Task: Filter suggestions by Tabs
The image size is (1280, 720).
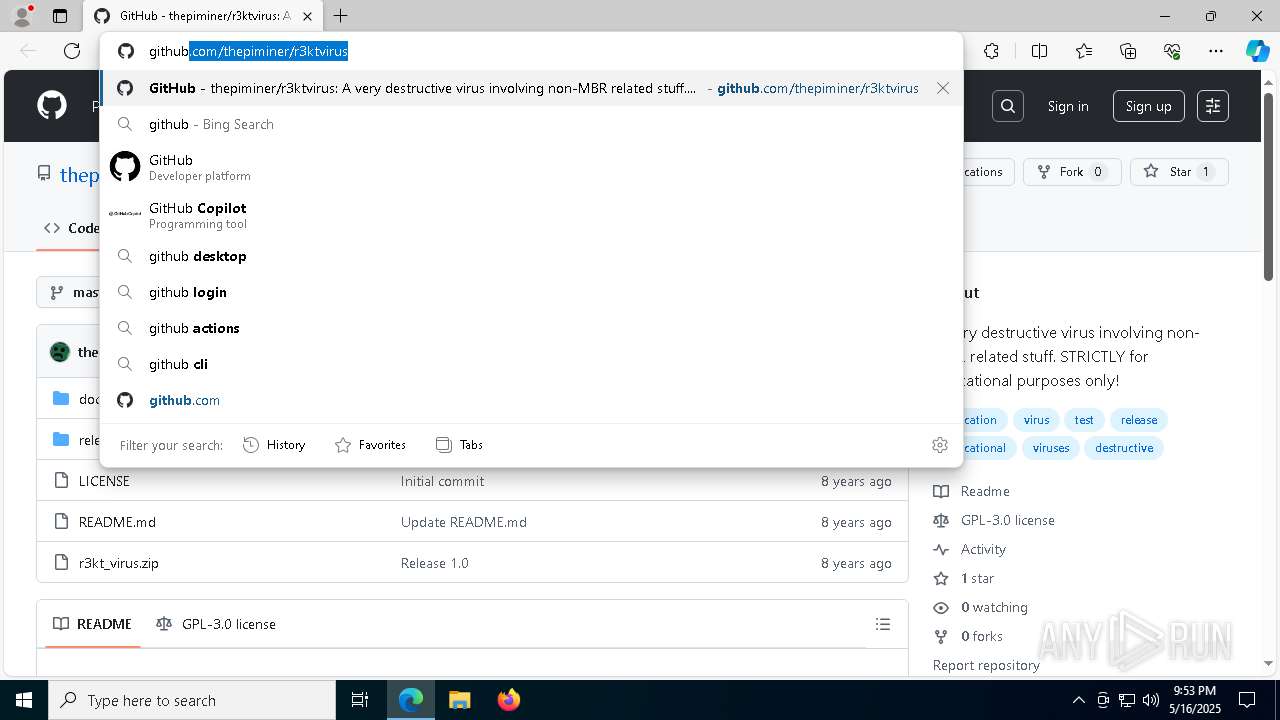Action: 460,445
